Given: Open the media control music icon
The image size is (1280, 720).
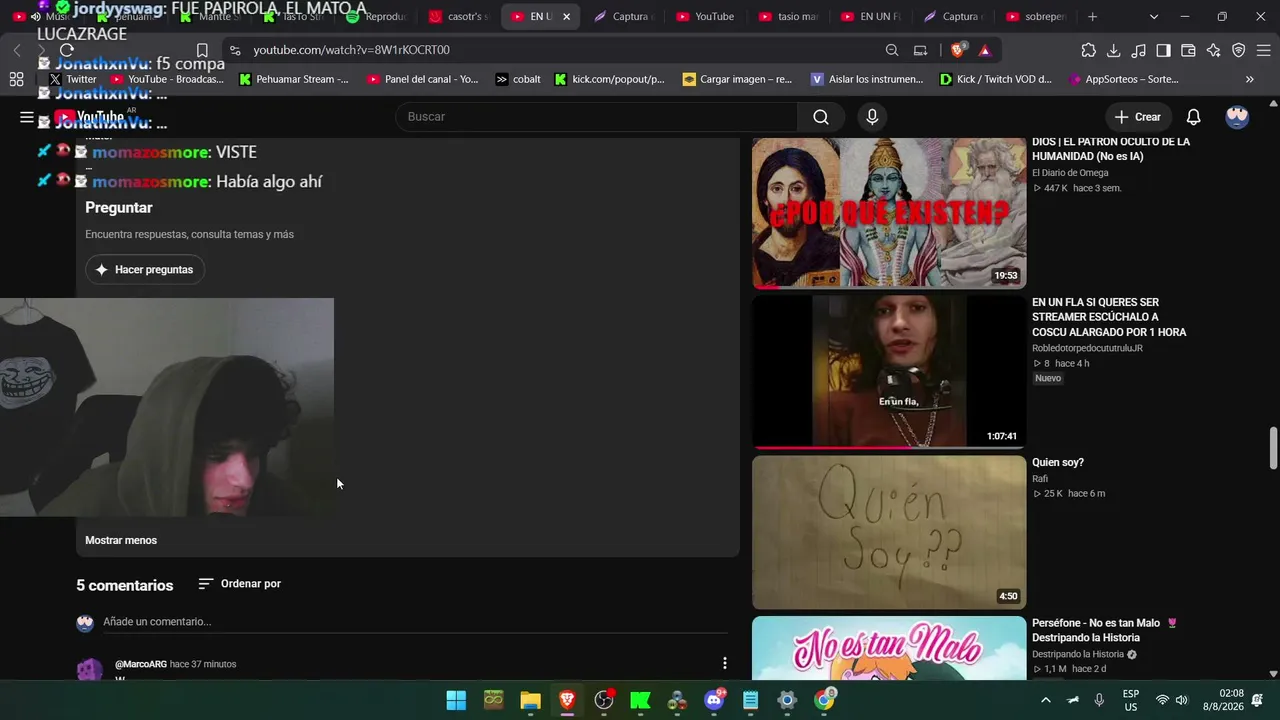Looking at the screenshot, I should click(1138, 50).
